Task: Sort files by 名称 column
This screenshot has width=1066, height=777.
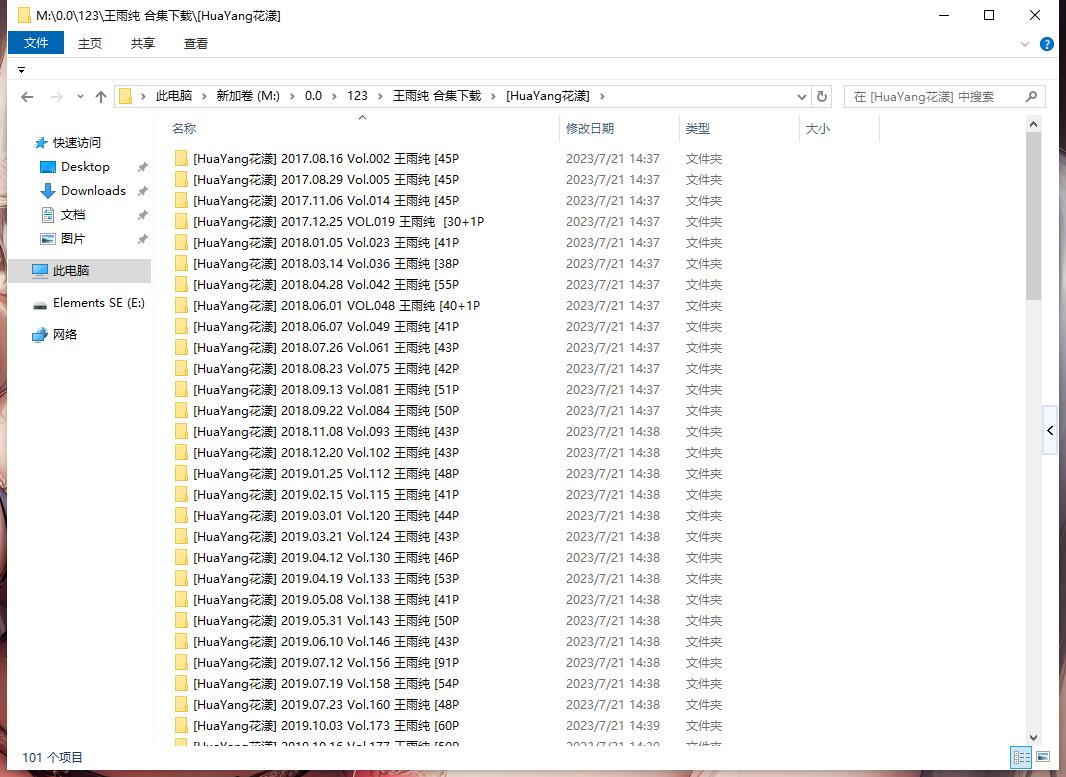Action: coord(184,128)
